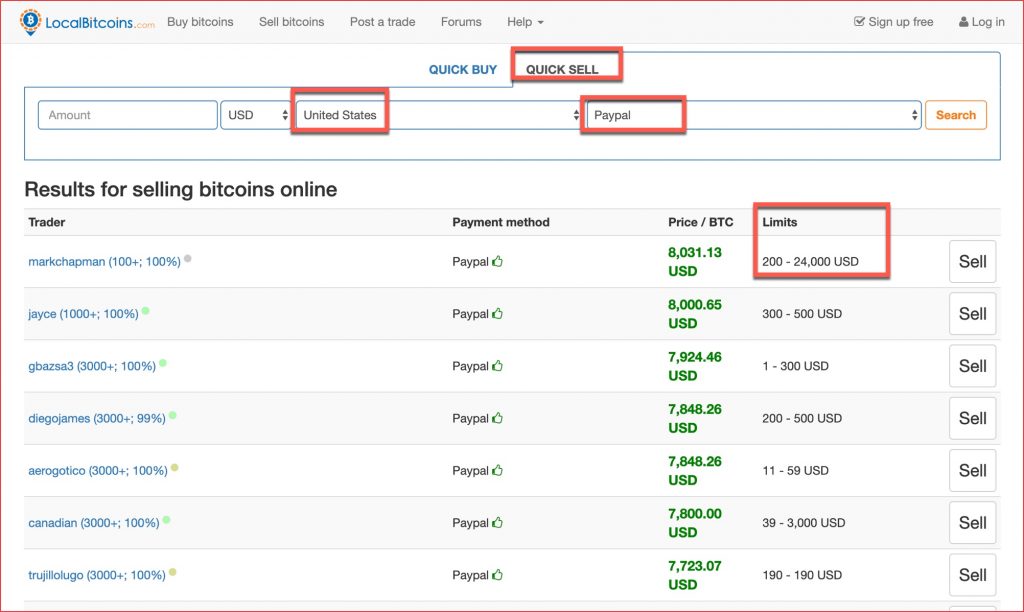Click the 7,723.07 USD price

(x=695, y=575)
